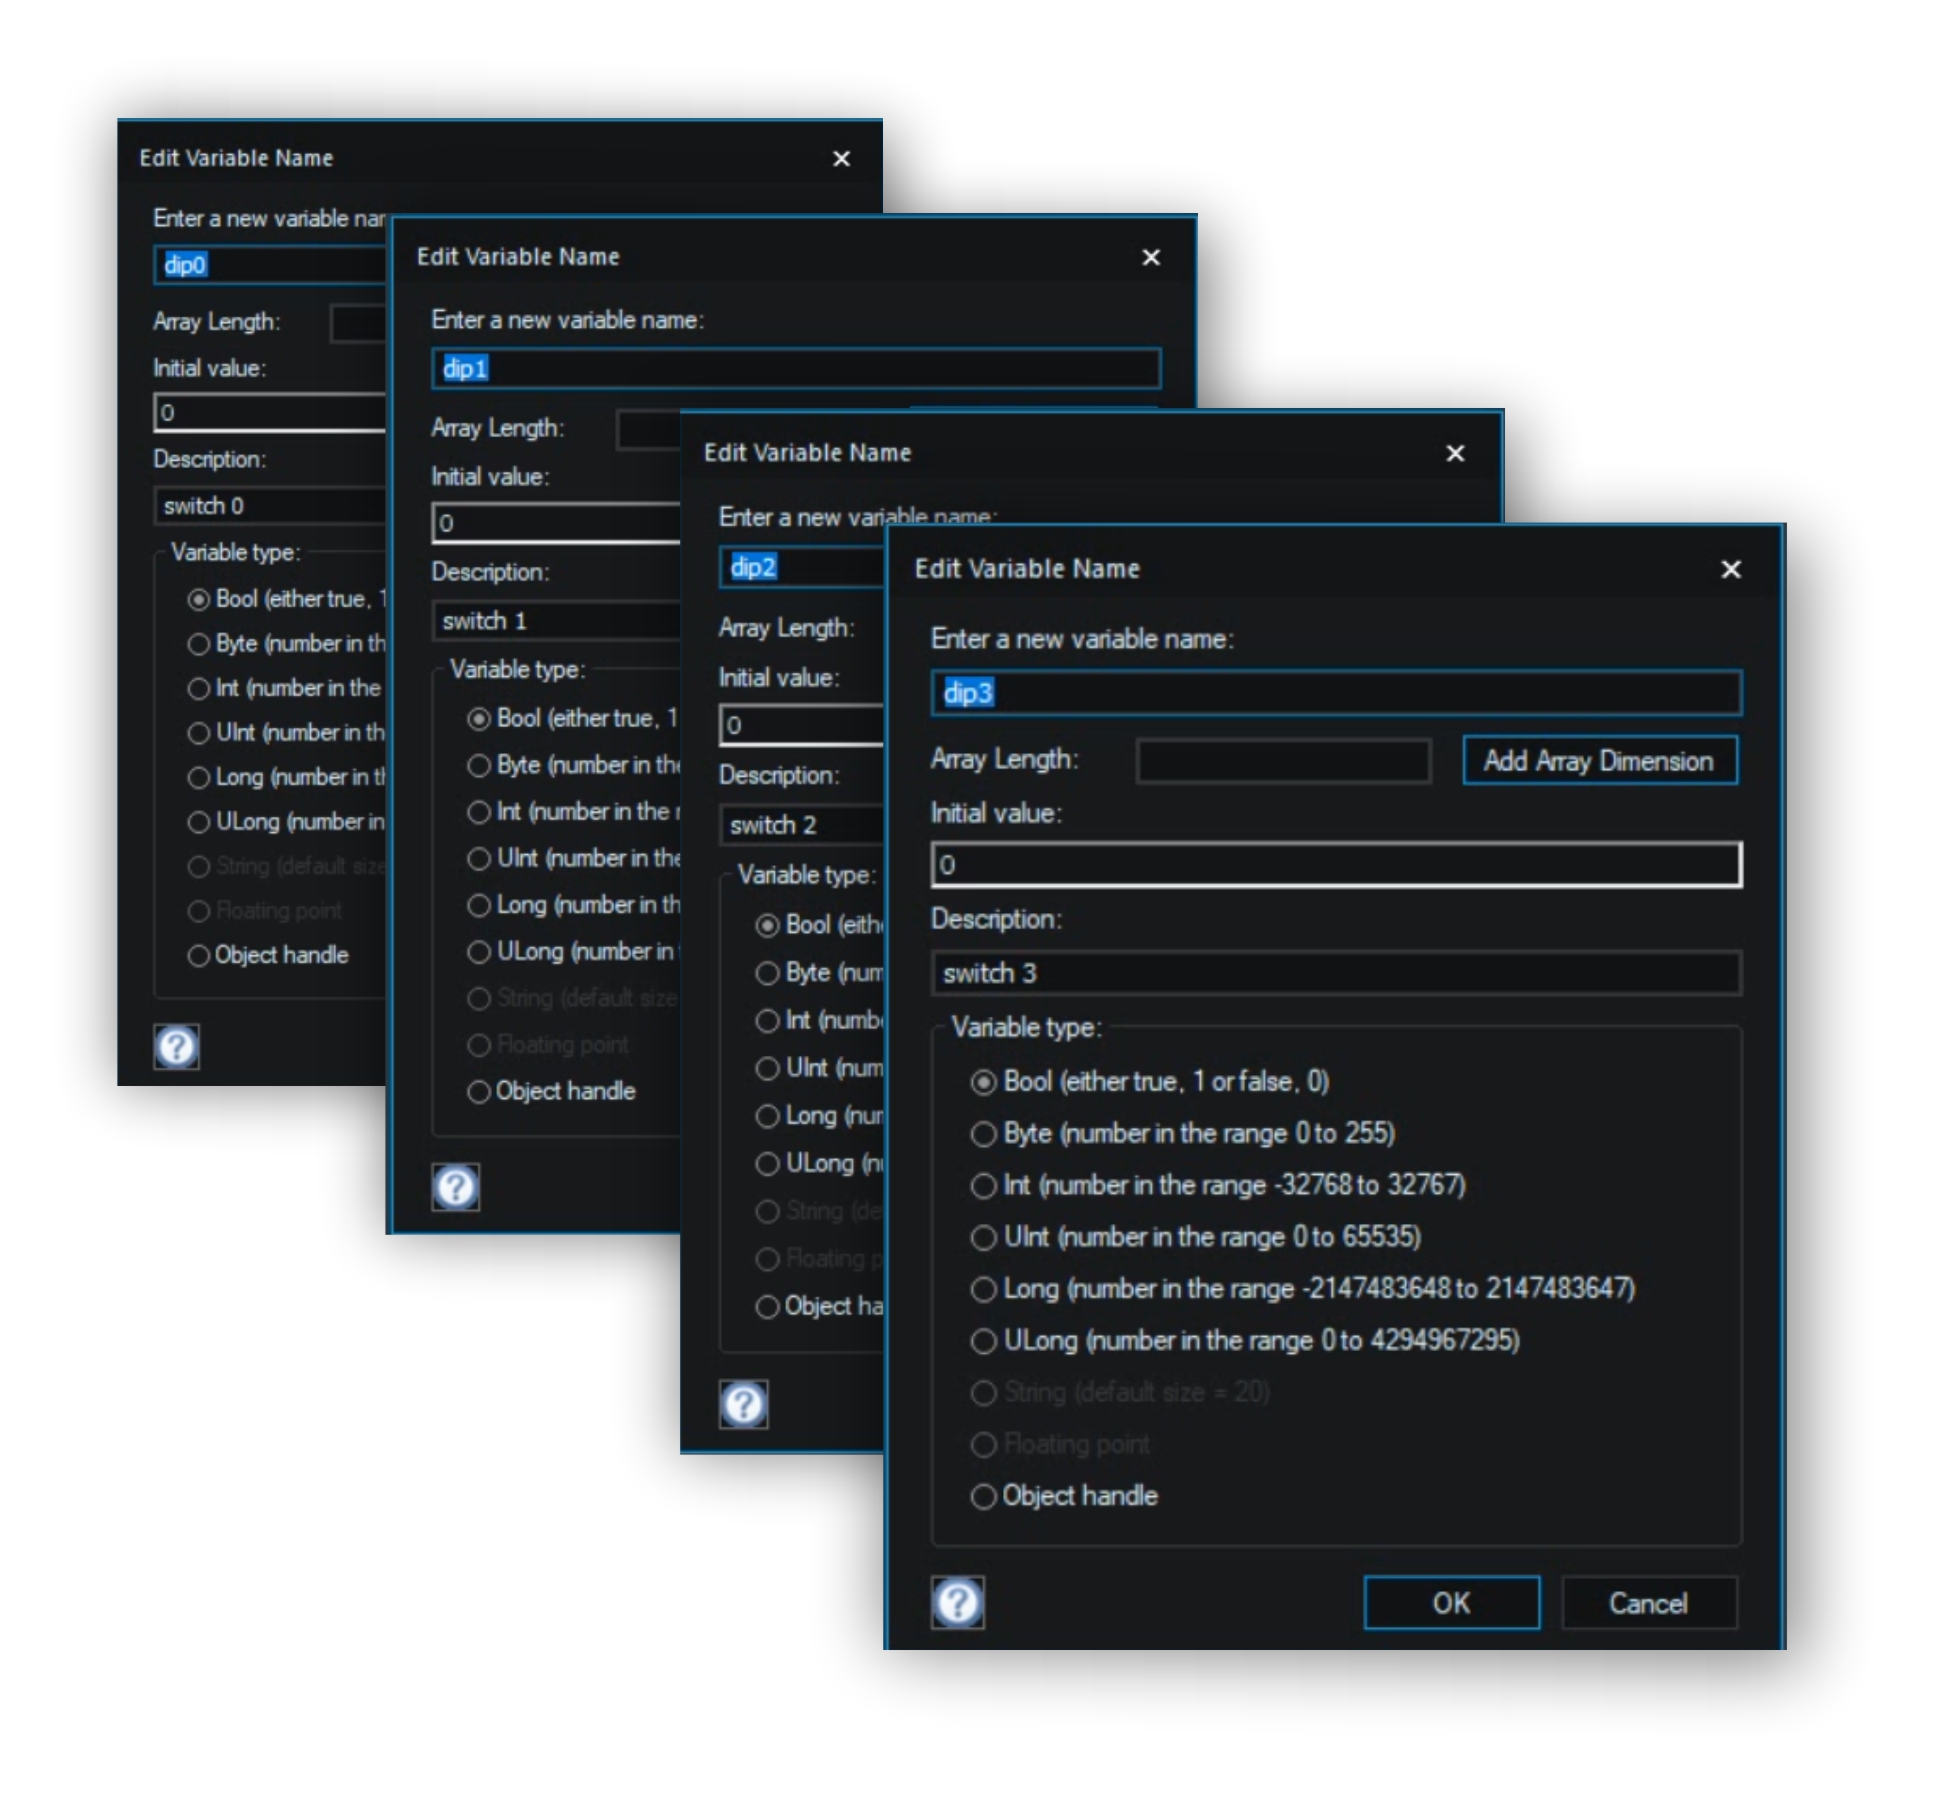Open help in the dip0 dialog
1941x1807 pixels.
click(177, 1047)
